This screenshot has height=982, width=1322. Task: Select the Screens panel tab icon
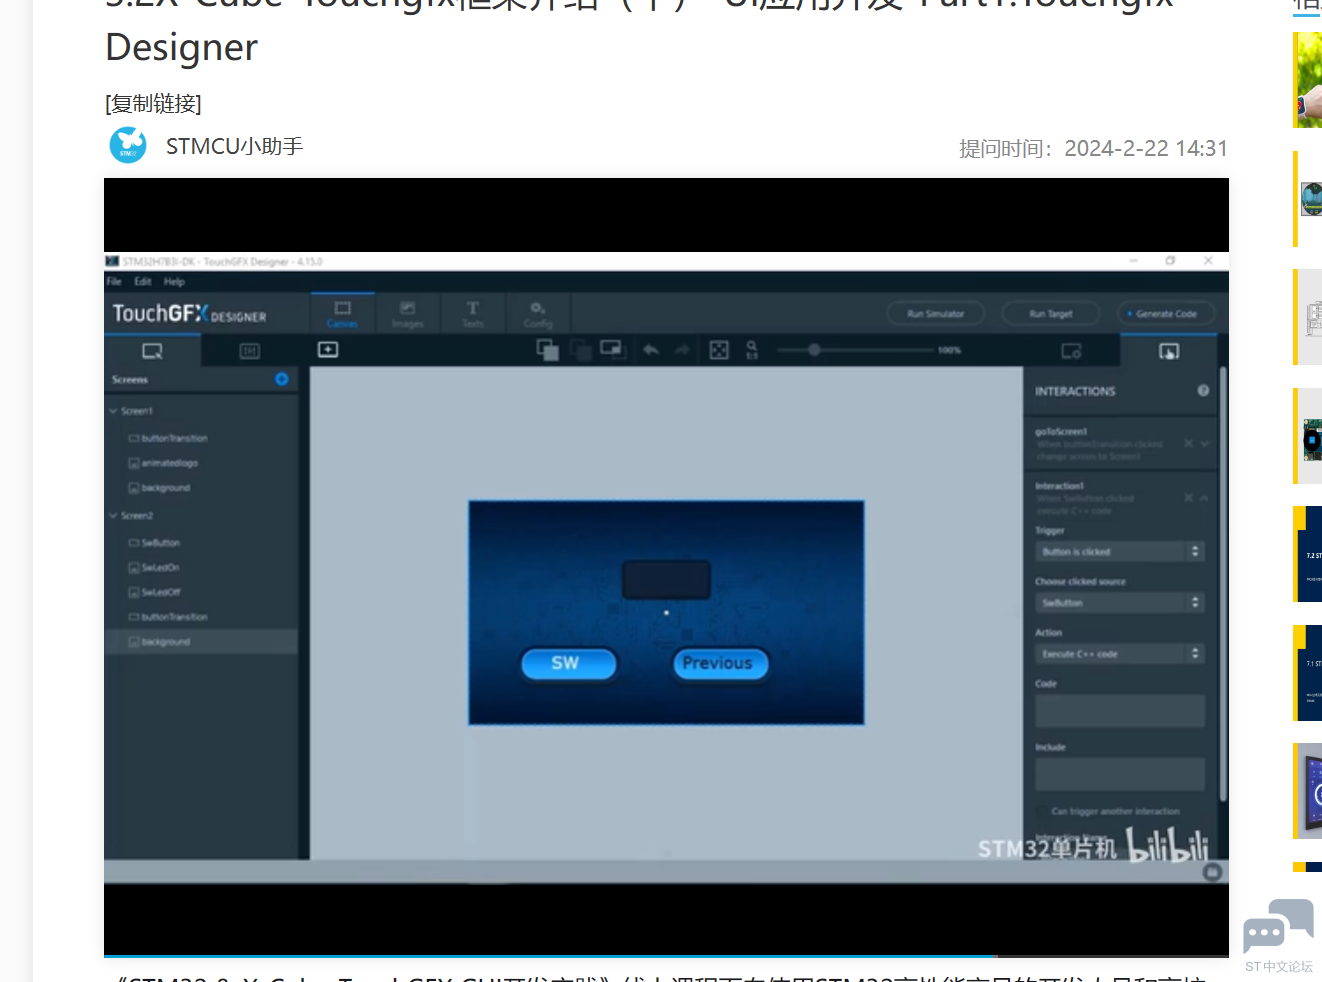point(152,351)
